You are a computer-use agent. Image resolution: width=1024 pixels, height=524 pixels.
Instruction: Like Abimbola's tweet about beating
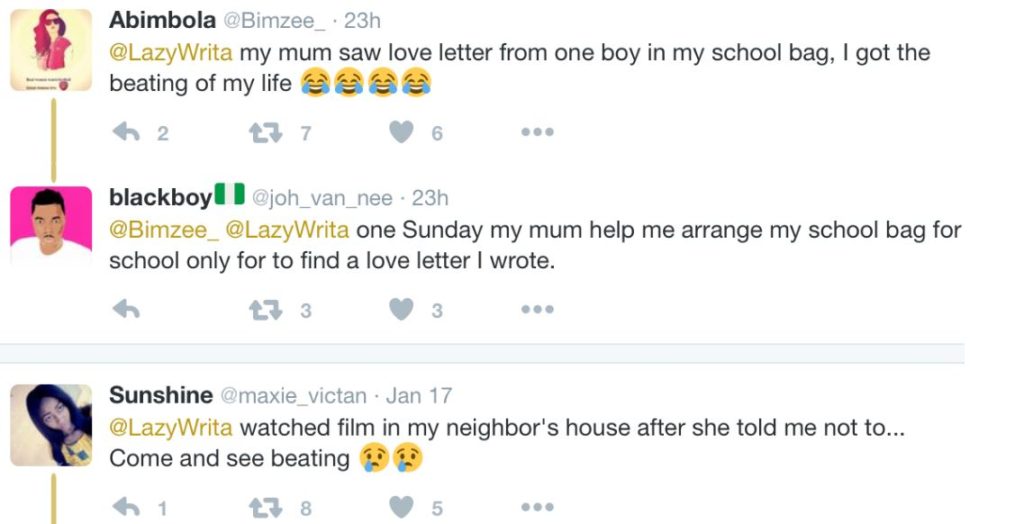pyautogui.click(x=401, y=133)
